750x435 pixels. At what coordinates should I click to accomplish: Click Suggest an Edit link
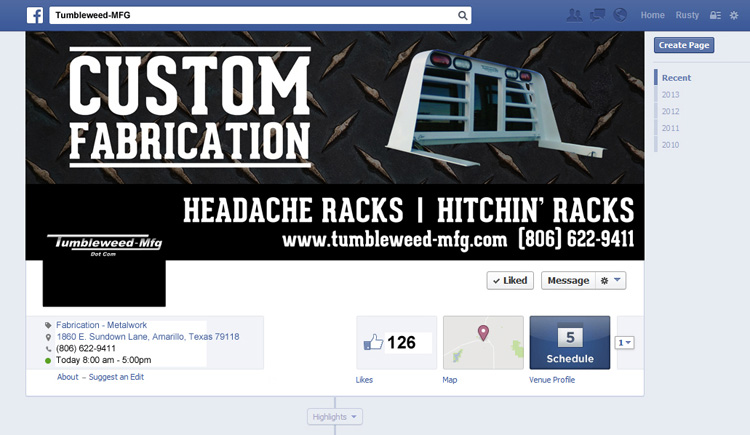pyautogui.click(x=116, y=377)
